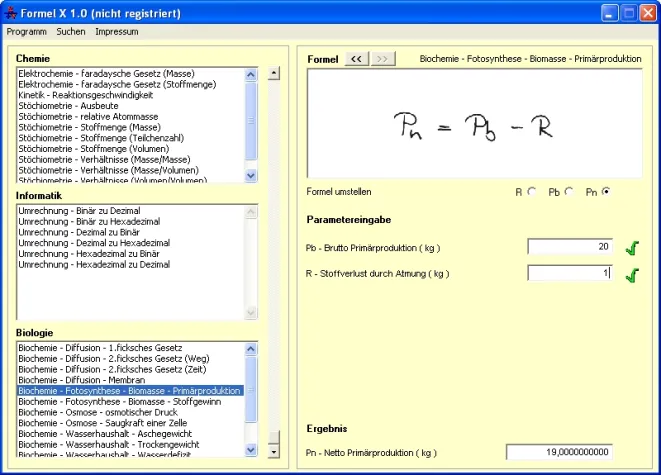The height and width of the screenshot is (475, 661).
Task: Go back with the << formula button
Action: (356, 59)
